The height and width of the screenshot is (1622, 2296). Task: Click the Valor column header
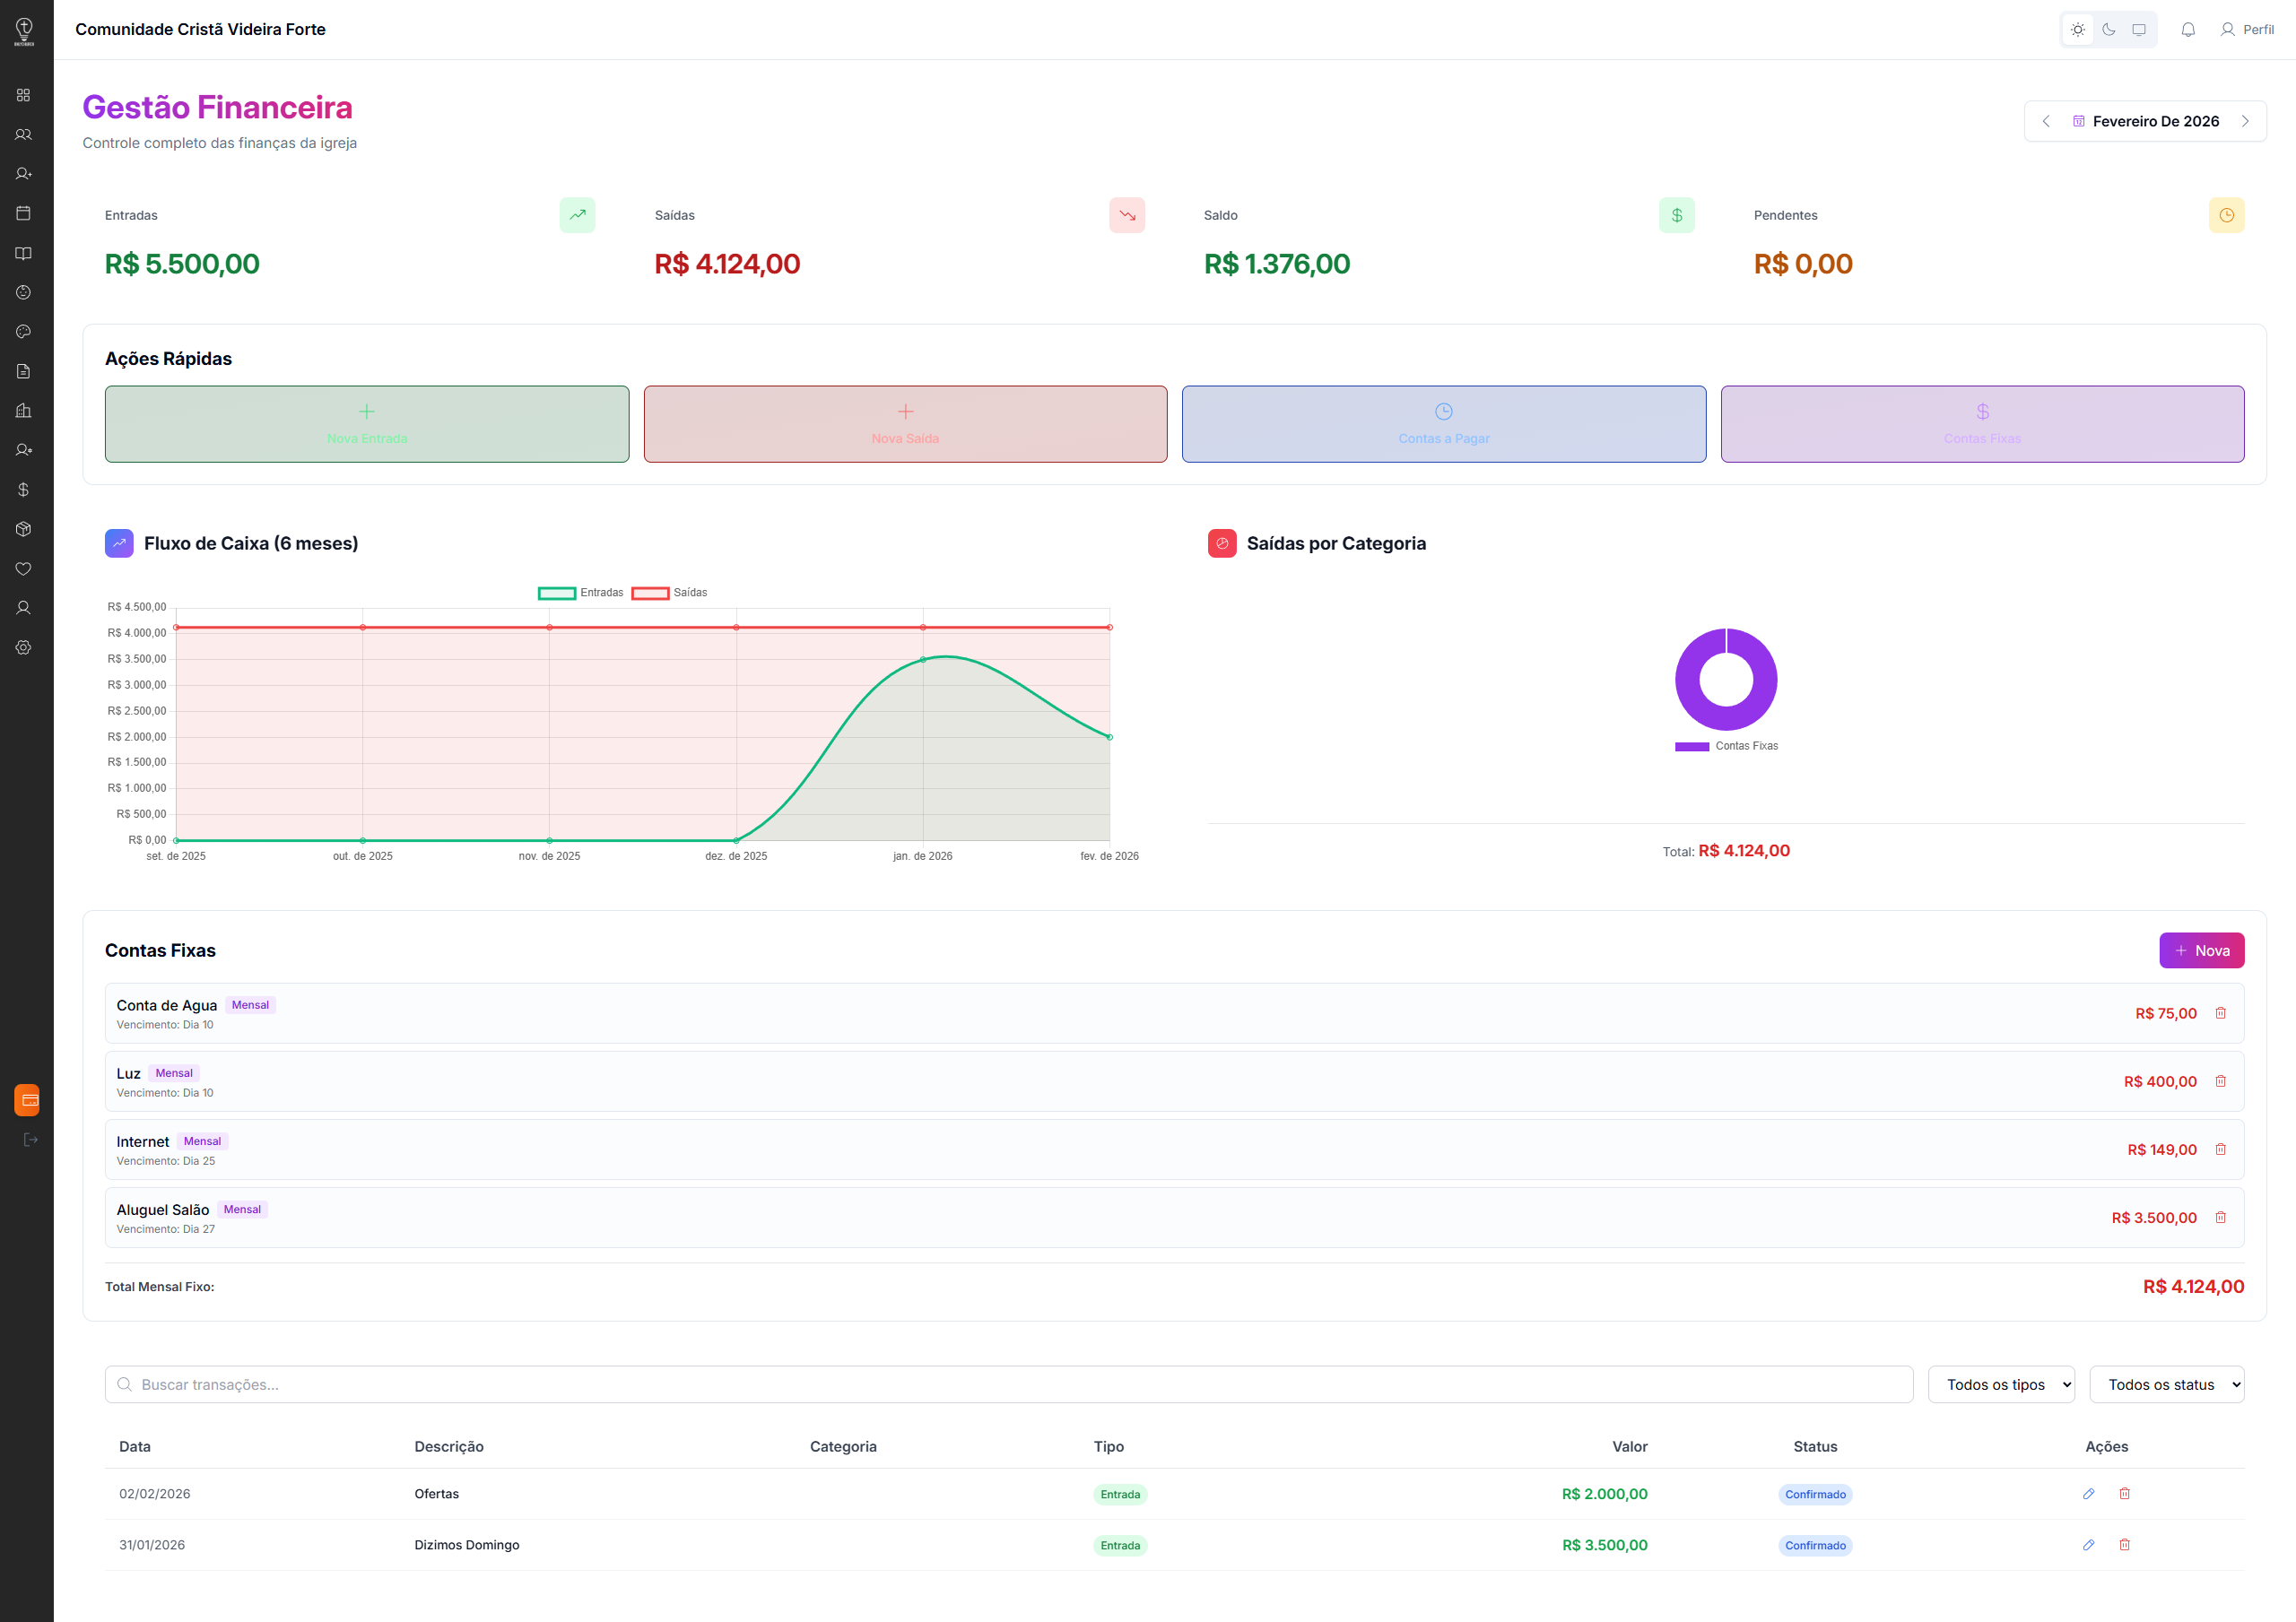(1629, 1447)
